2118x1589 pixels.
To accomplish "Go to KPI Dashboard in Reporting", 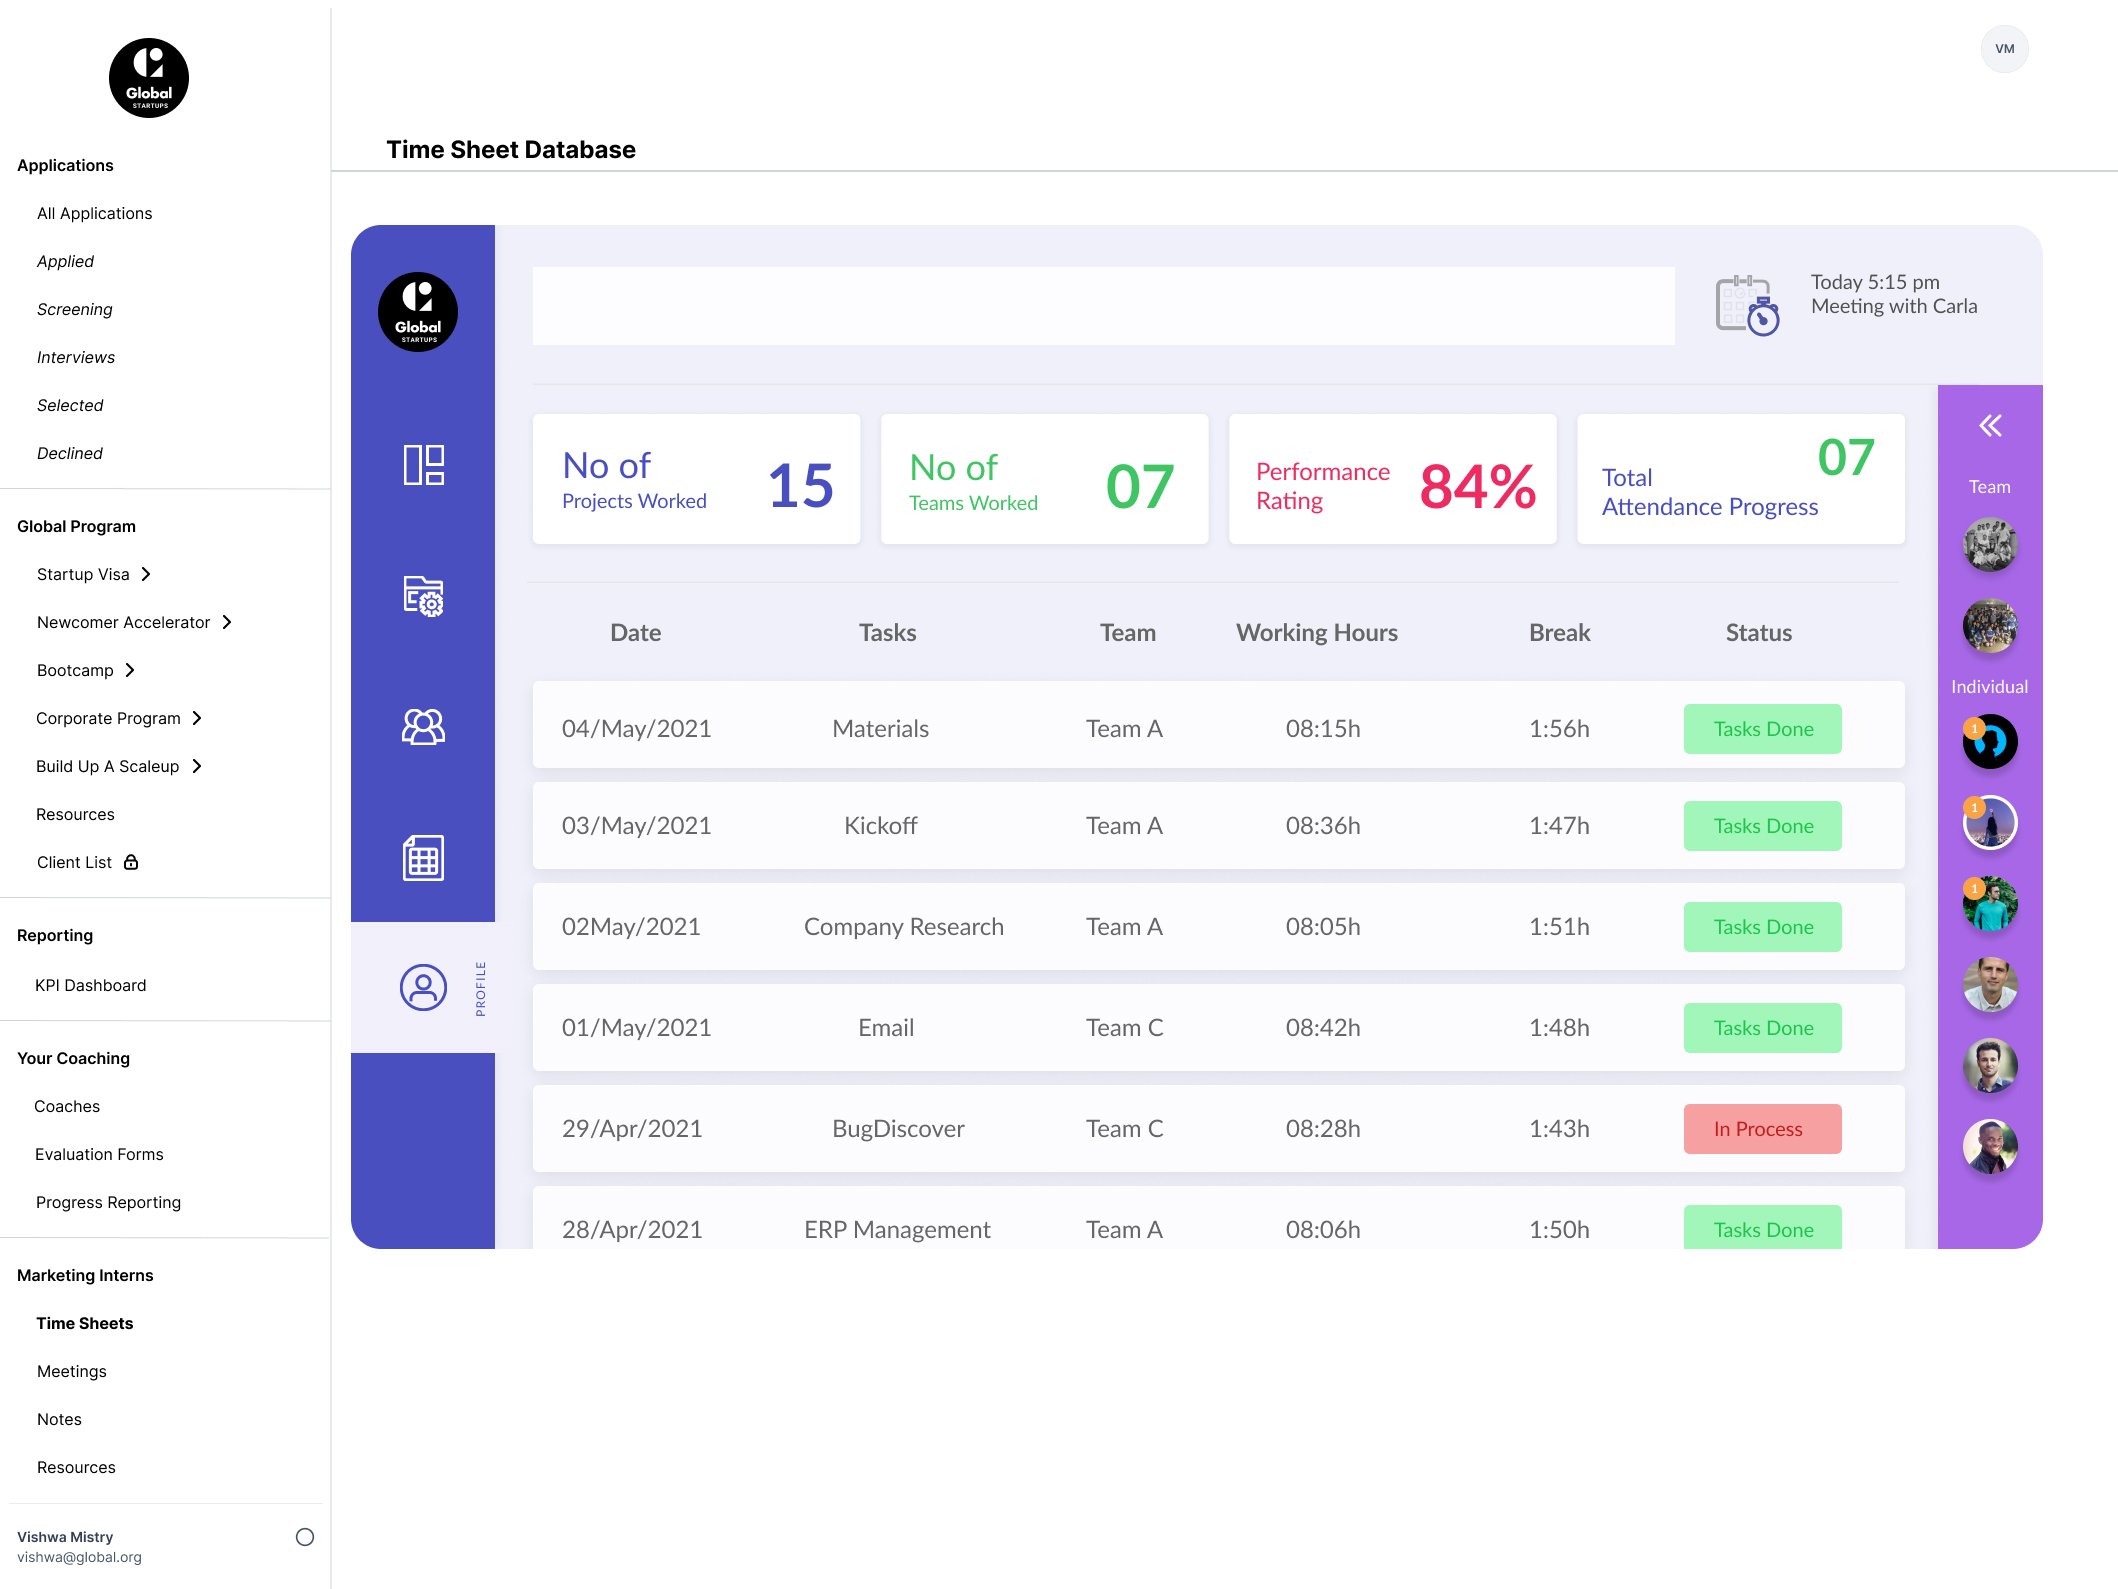I will coord(91,985).
